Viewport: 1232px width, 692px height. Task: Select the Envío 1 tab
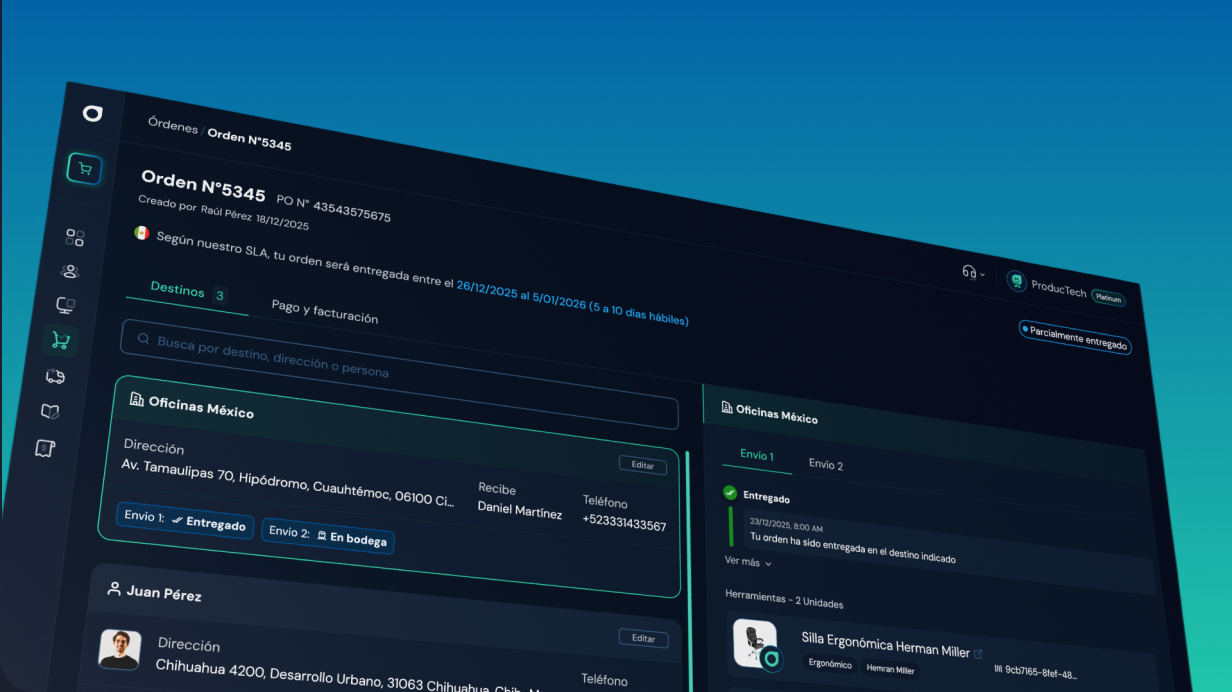point(757,455)
